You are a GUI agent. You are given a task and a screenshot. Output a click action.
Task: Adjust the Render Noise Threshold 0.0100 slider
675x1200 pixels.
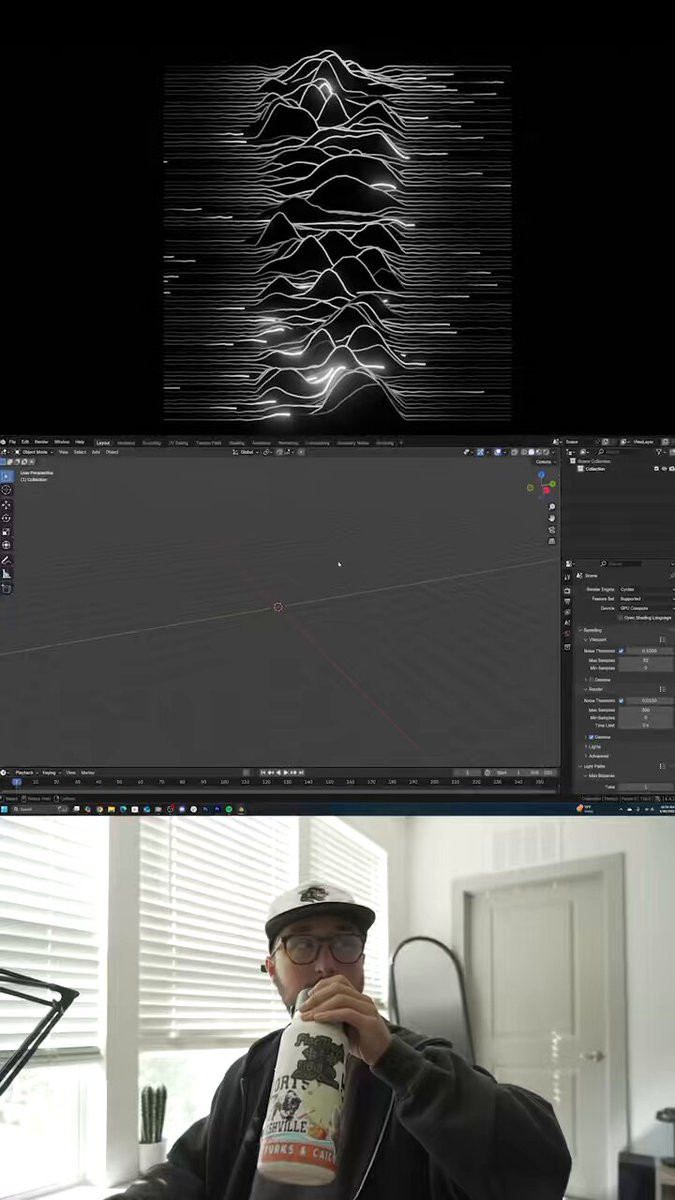click(x=649, y=701)
